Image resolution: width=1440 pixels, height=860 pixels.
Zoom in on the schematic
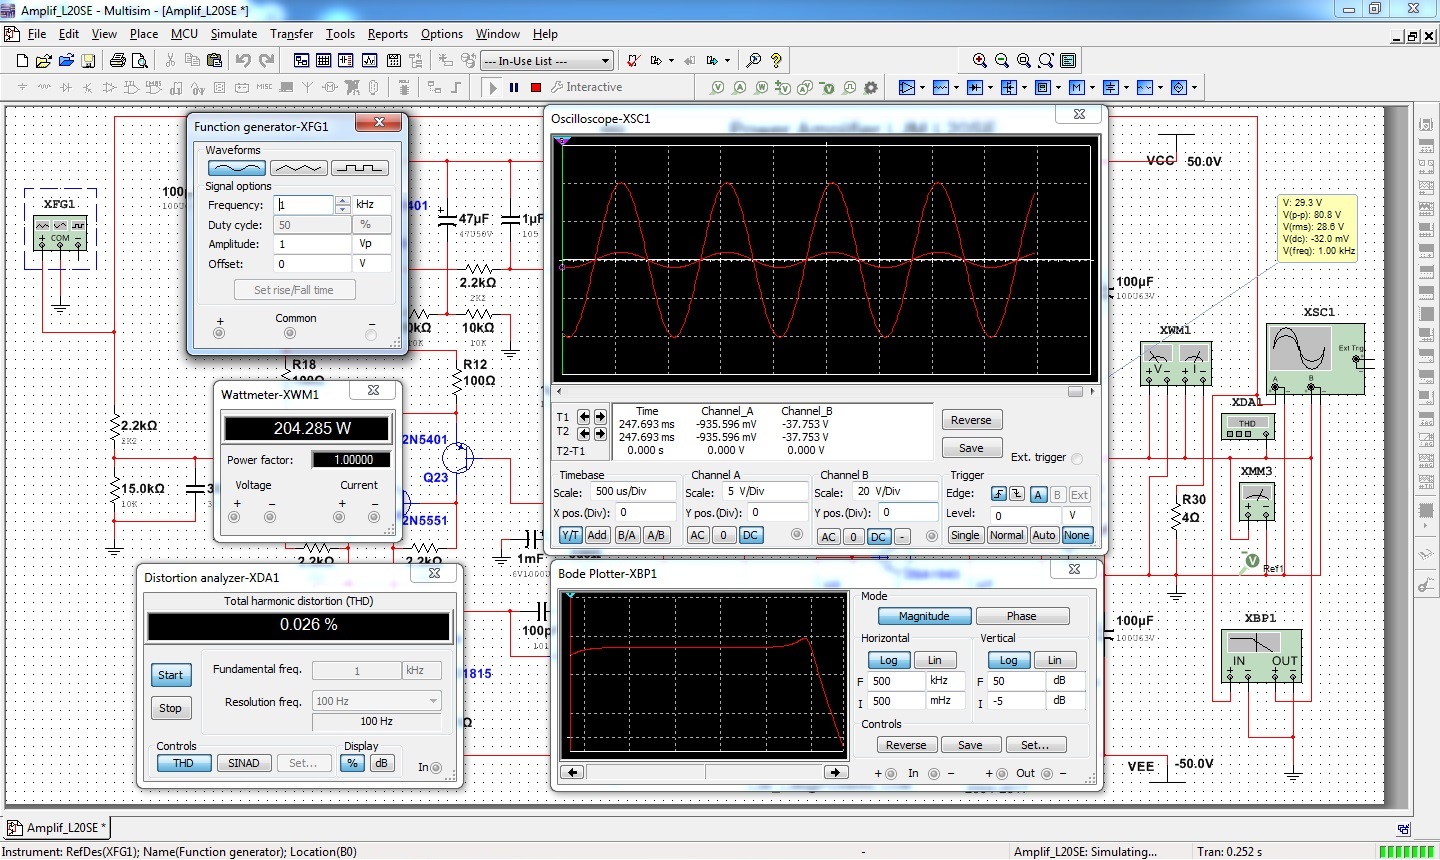(980, 61)
